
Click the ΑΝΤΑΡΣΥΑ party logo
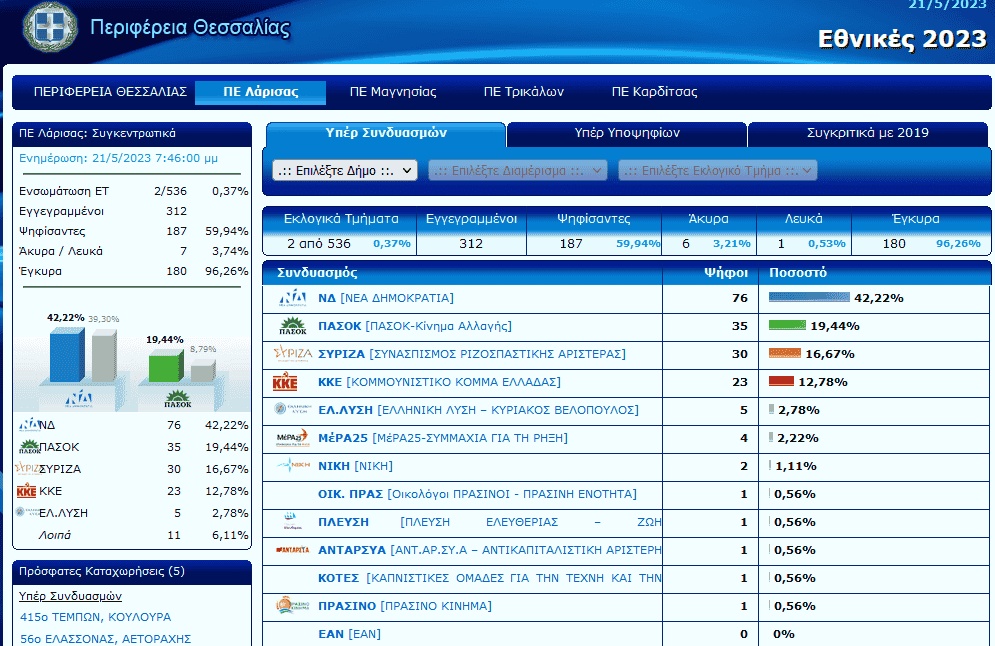(292, 550)
